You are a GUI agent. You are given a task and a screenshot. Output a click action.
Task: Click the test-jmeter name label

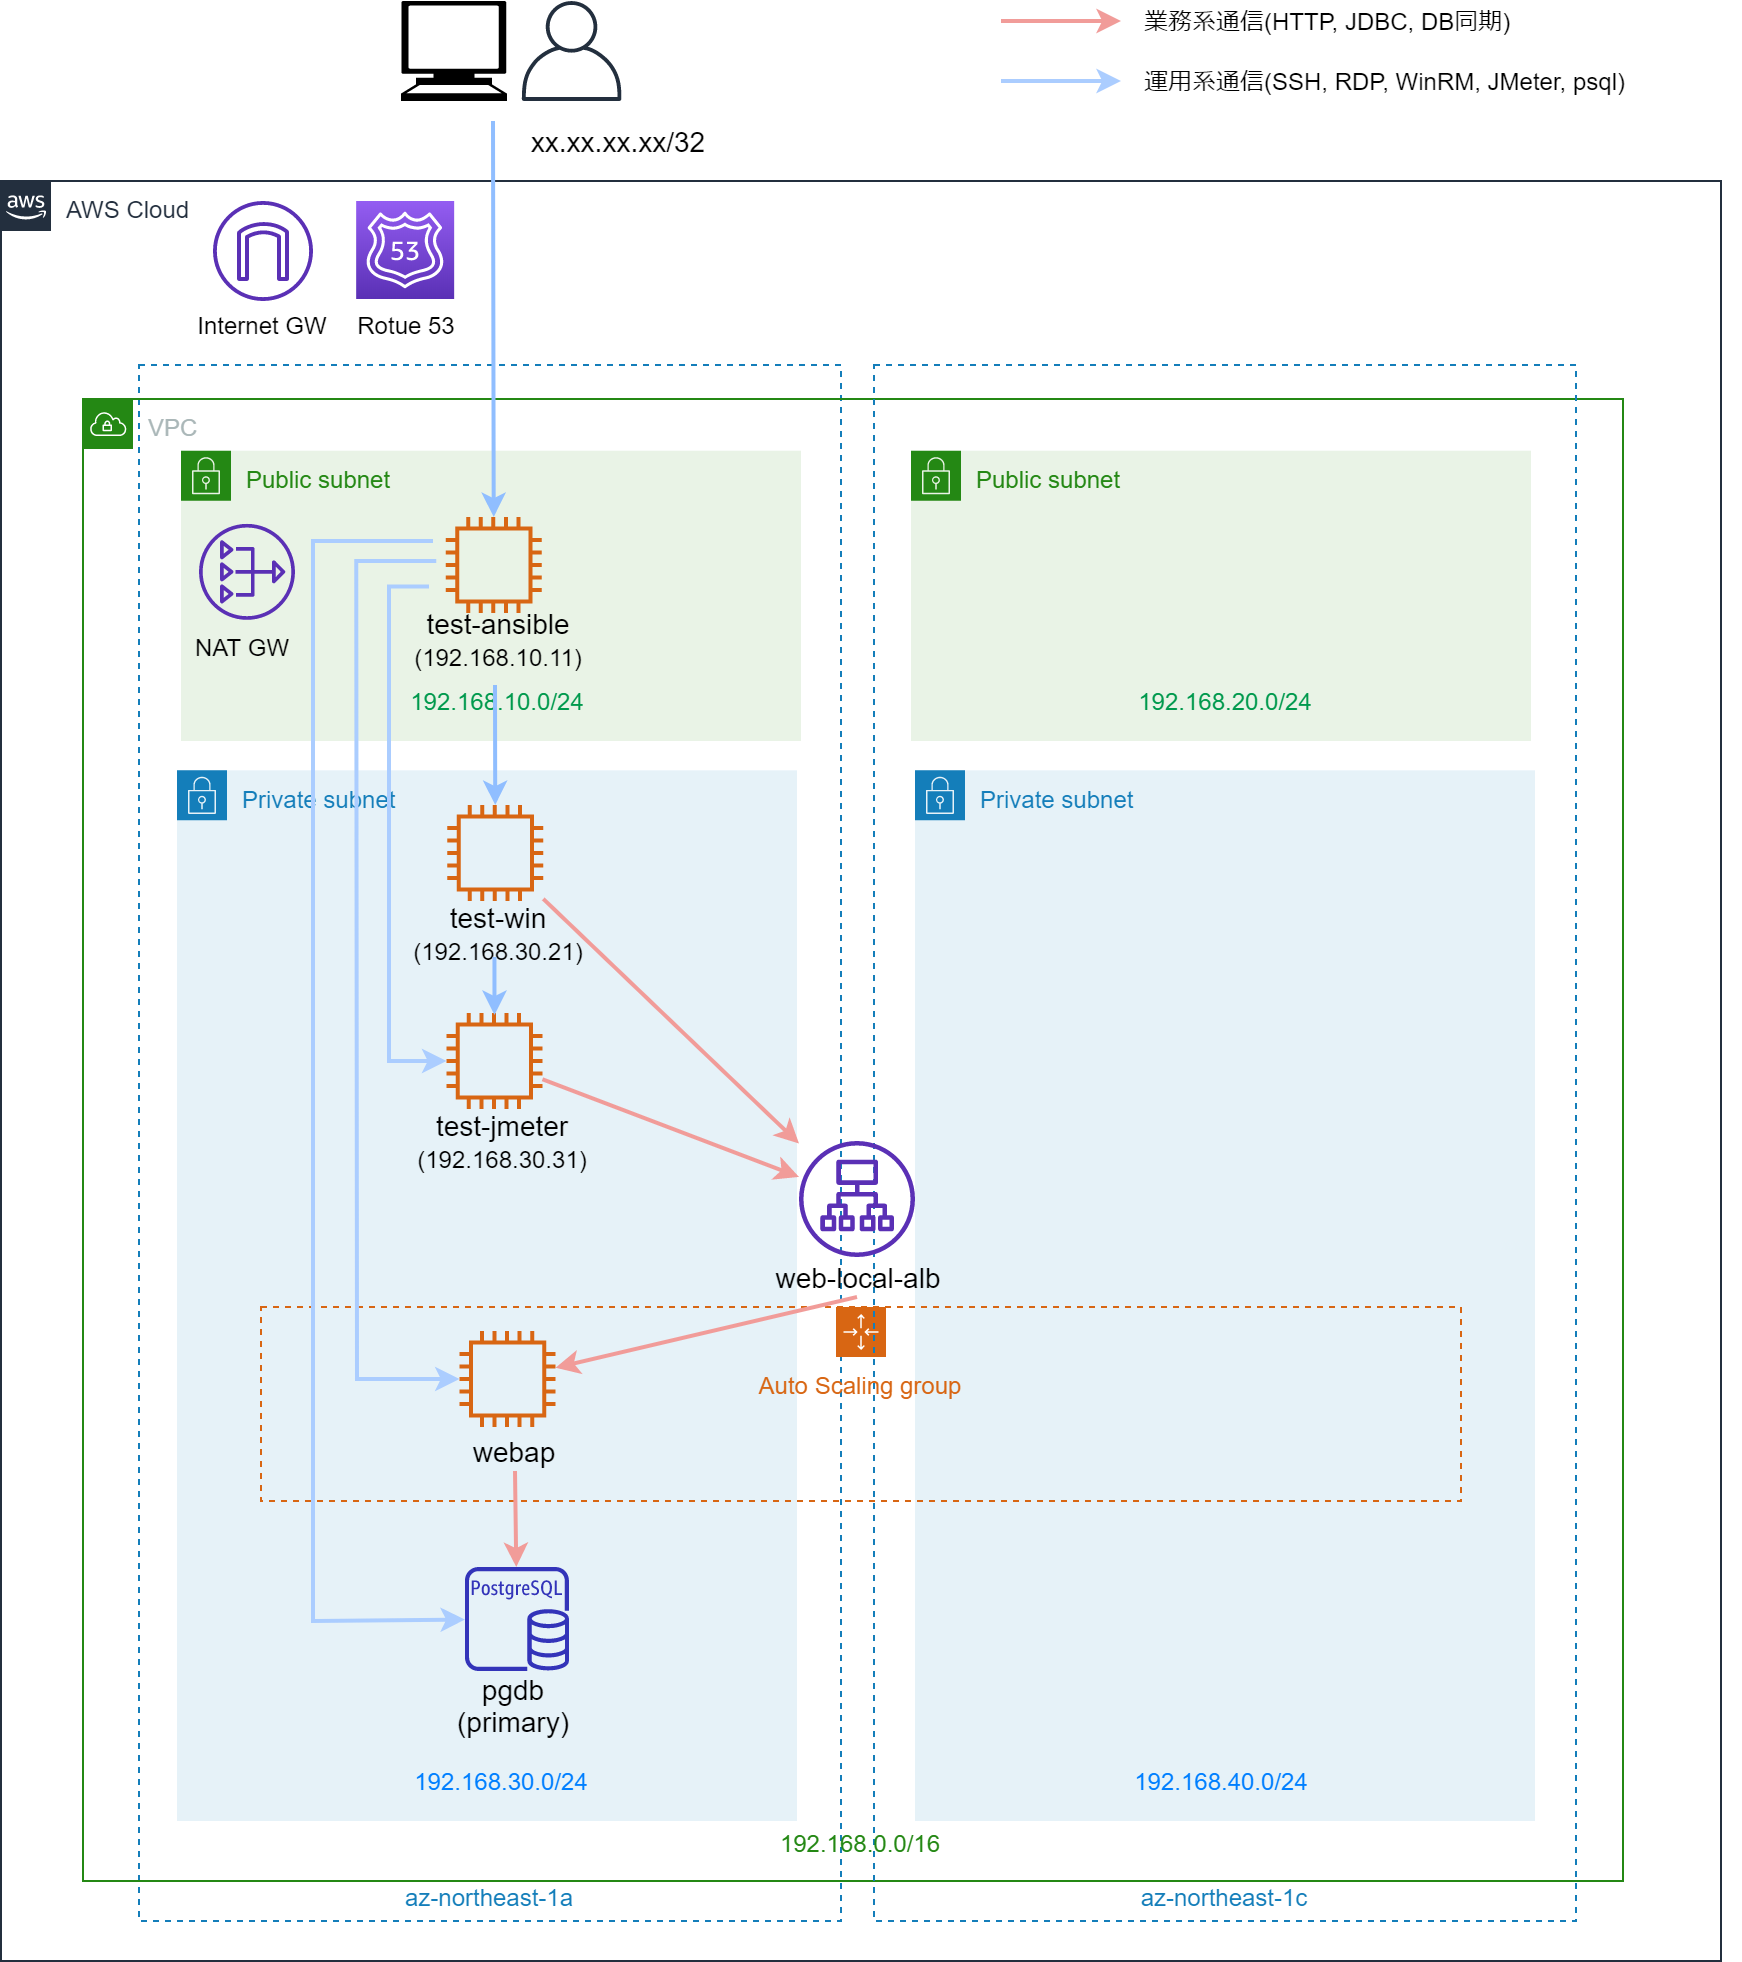502,1127
